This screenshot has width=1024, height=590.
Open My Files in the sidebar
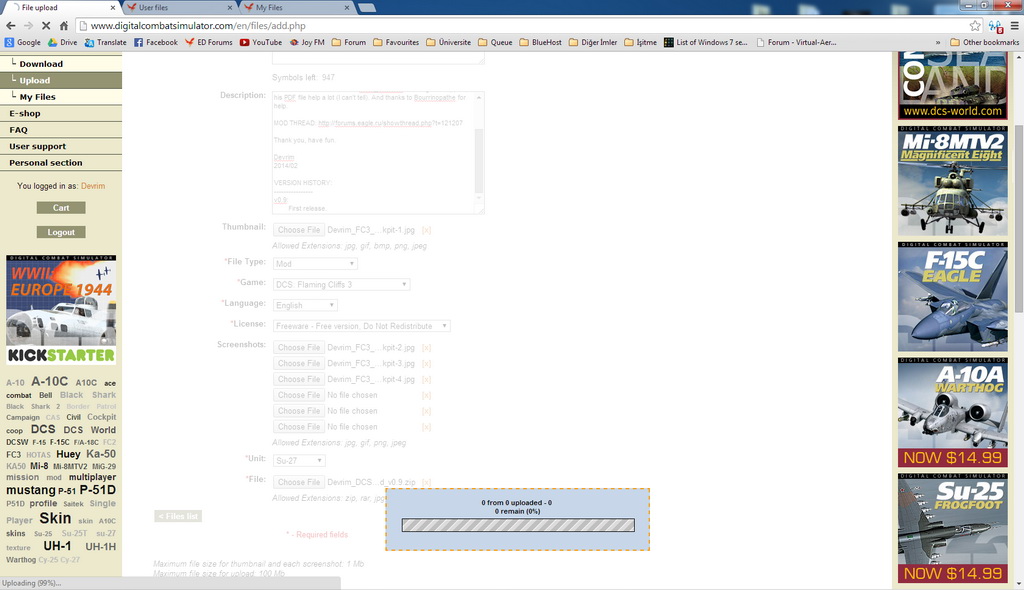[x=61, y=97]
